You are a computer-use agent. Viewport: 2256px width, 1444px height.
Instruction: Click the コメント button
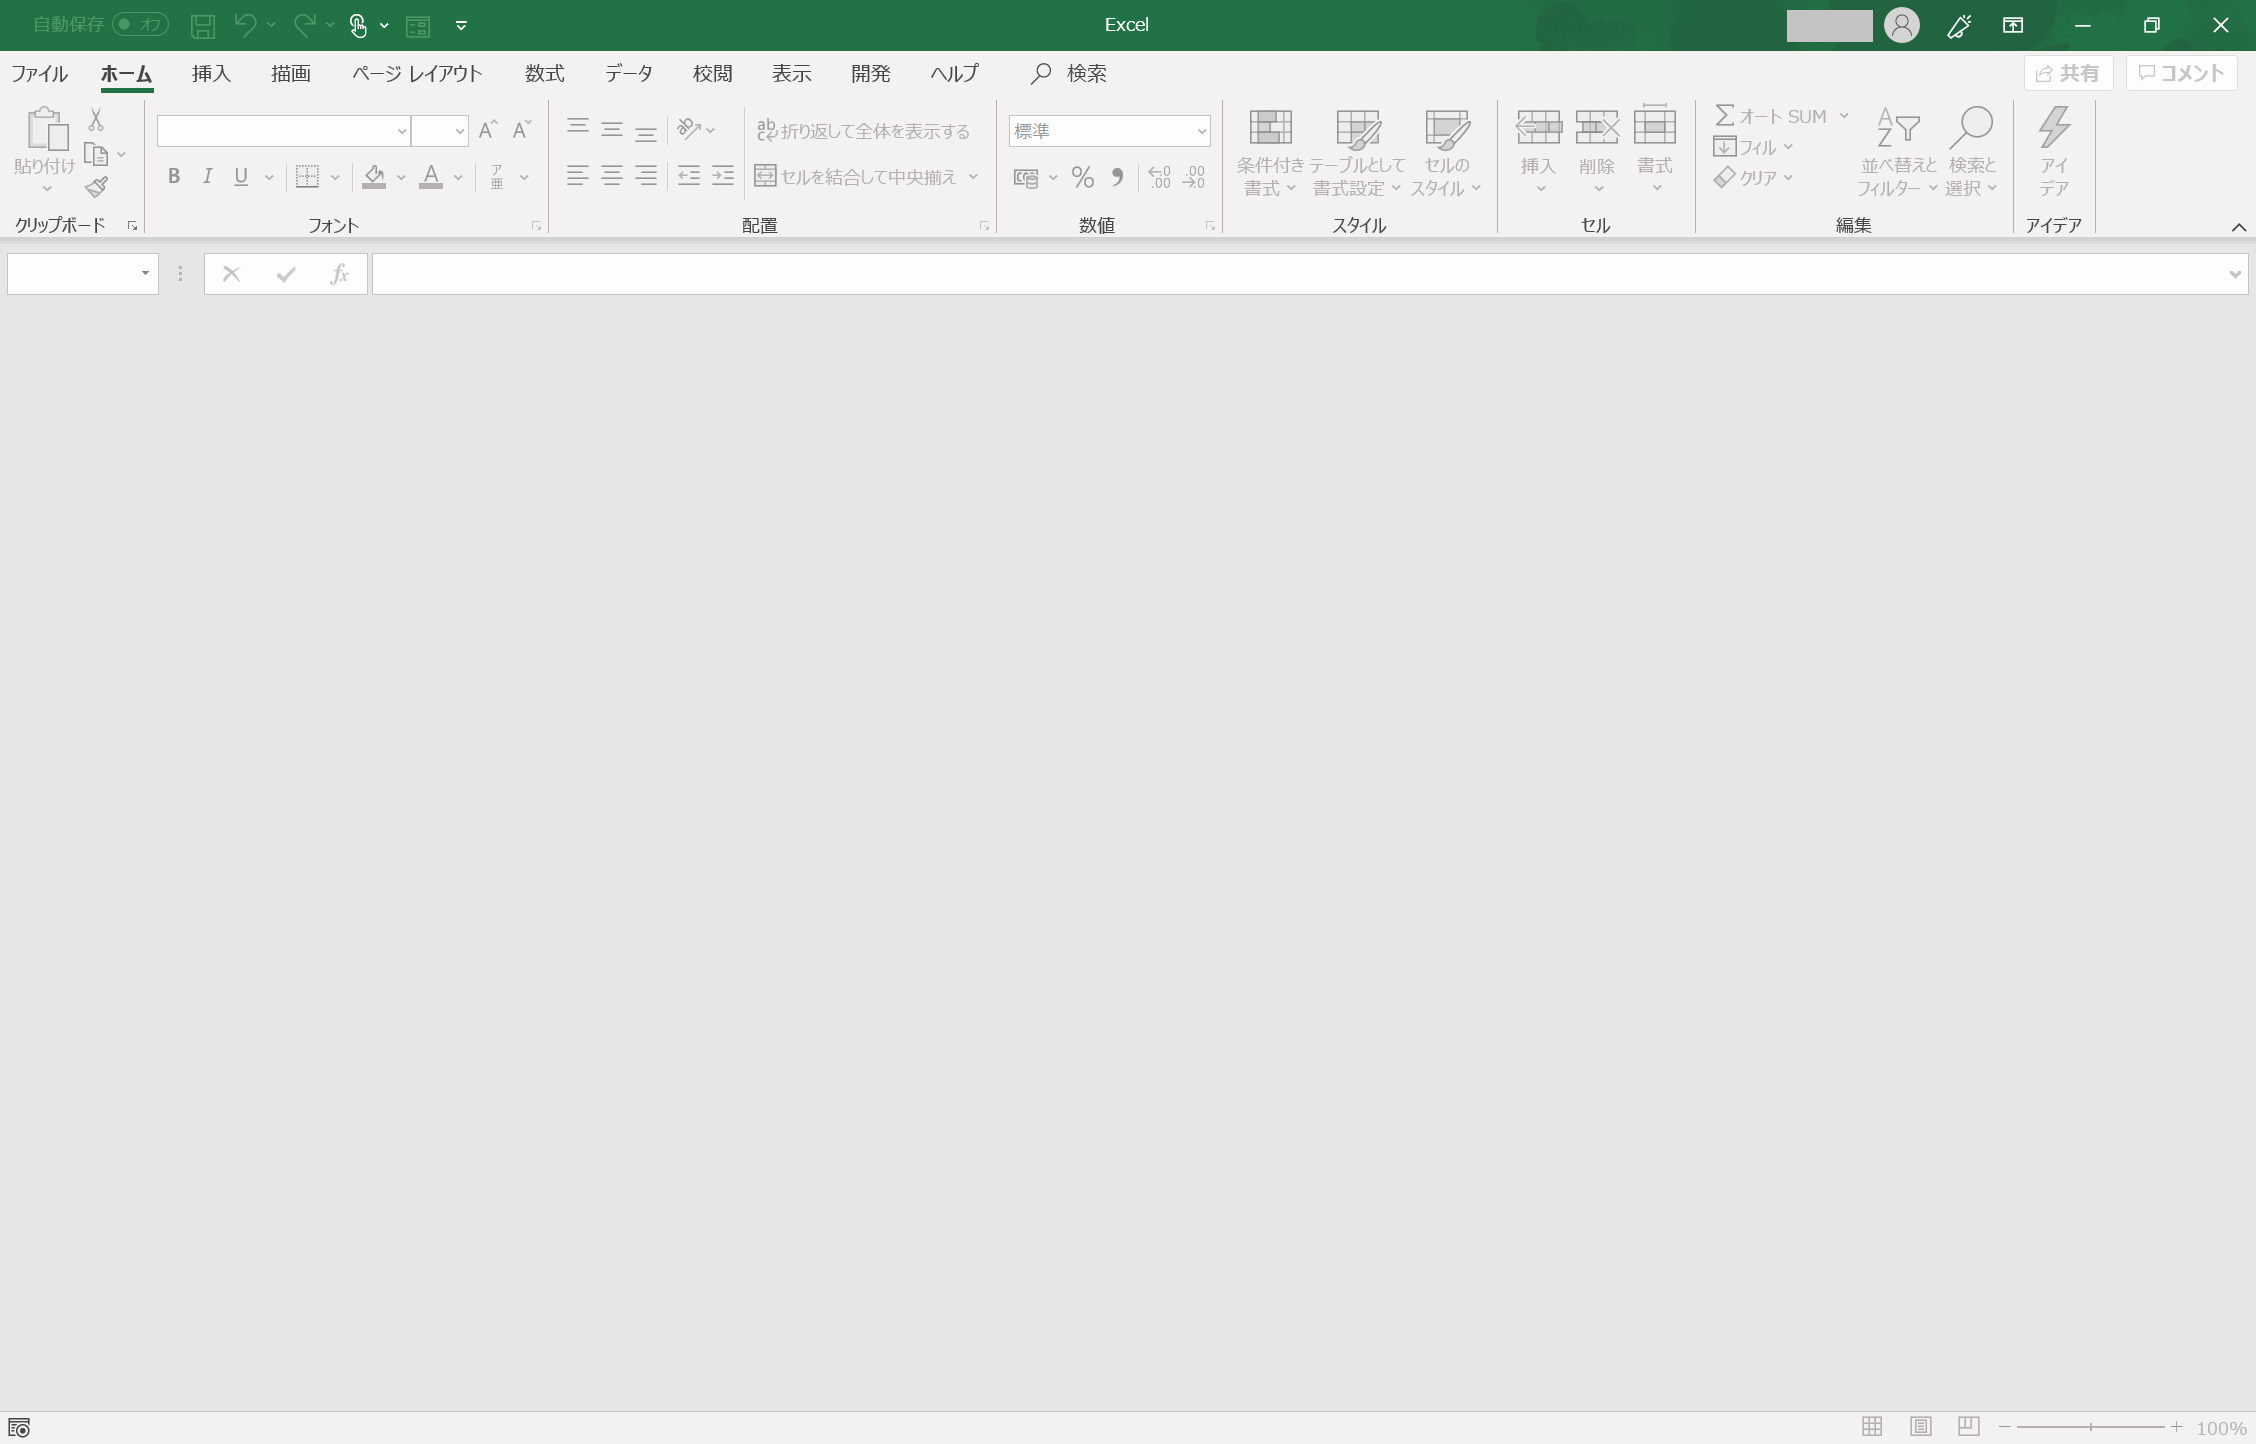click(2181, 72)
